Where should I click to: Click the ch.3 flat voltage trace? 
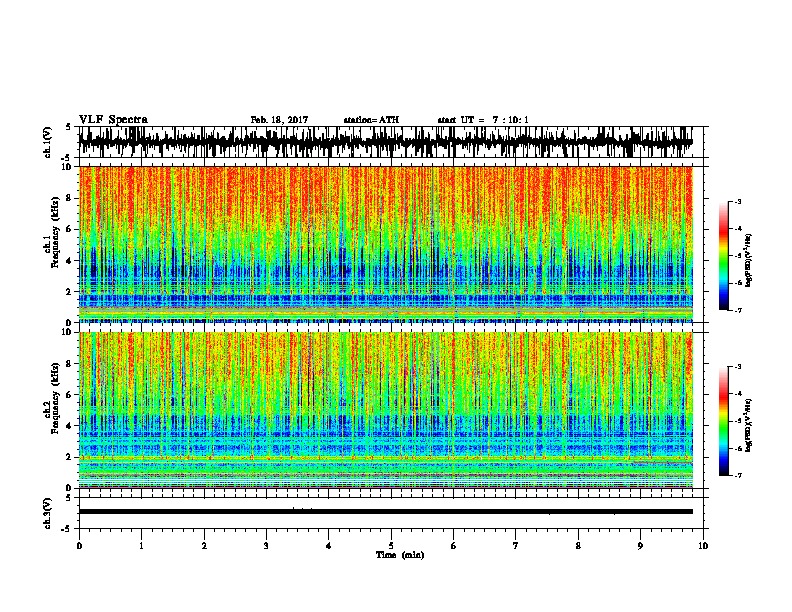coord(386,512)
